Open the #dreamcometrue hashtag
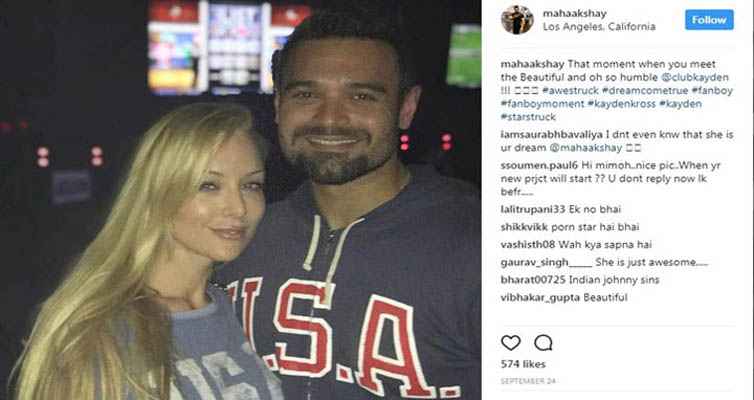Viewport: 754px width, 400px height. [x=645, y=90]
